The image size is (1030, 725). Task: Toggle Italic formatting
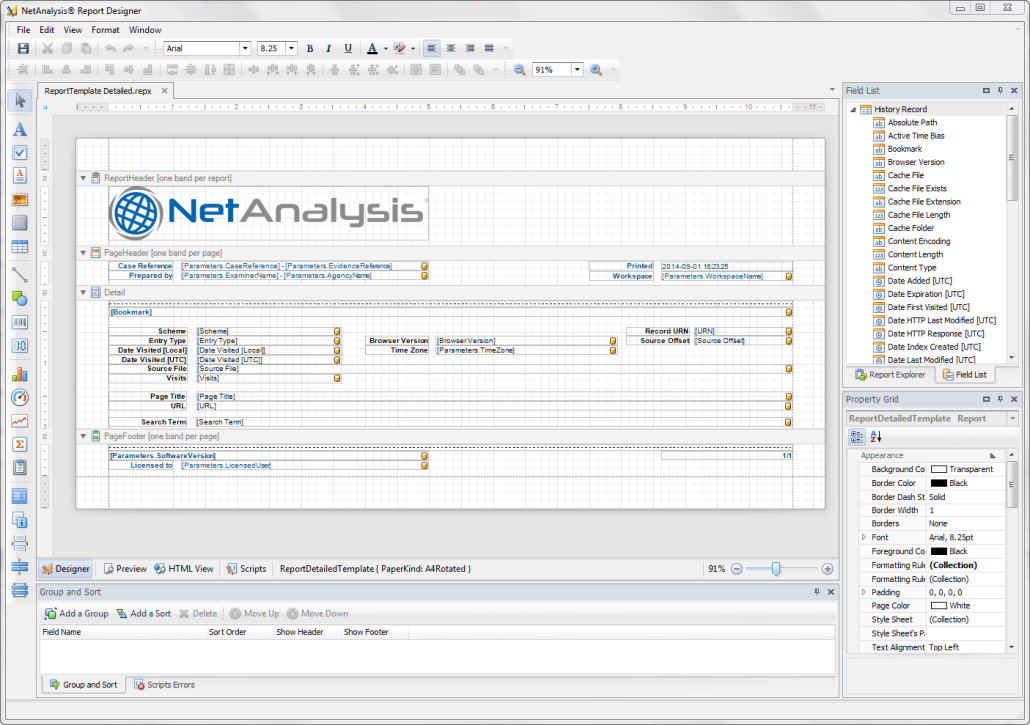pyautogui.click(x=329, y=48)
